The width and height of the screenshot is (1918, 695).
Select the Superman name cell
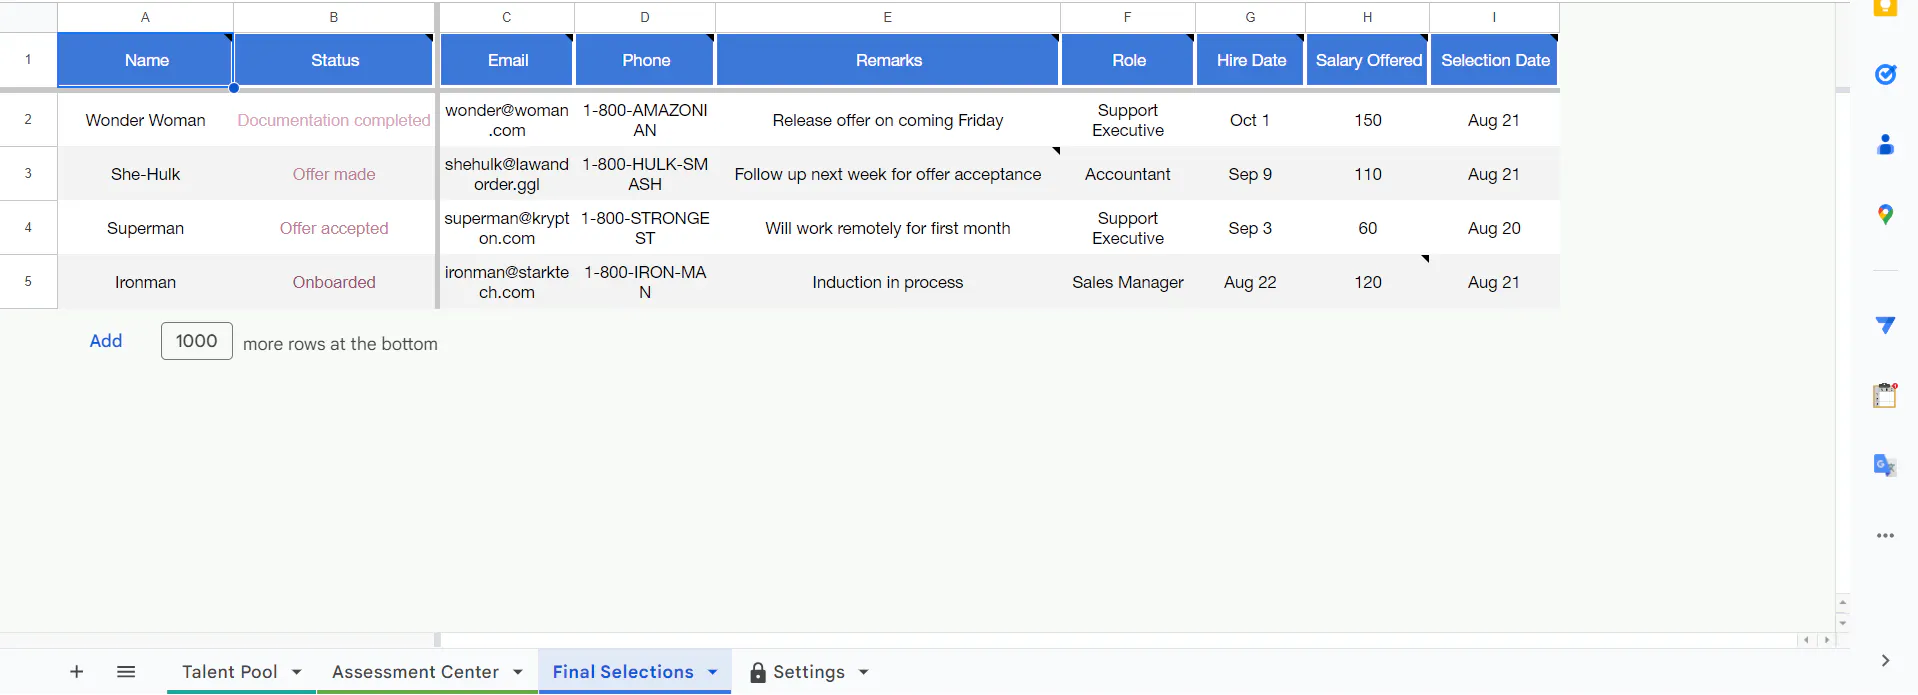pyautogui.click(x=145, y=228)
